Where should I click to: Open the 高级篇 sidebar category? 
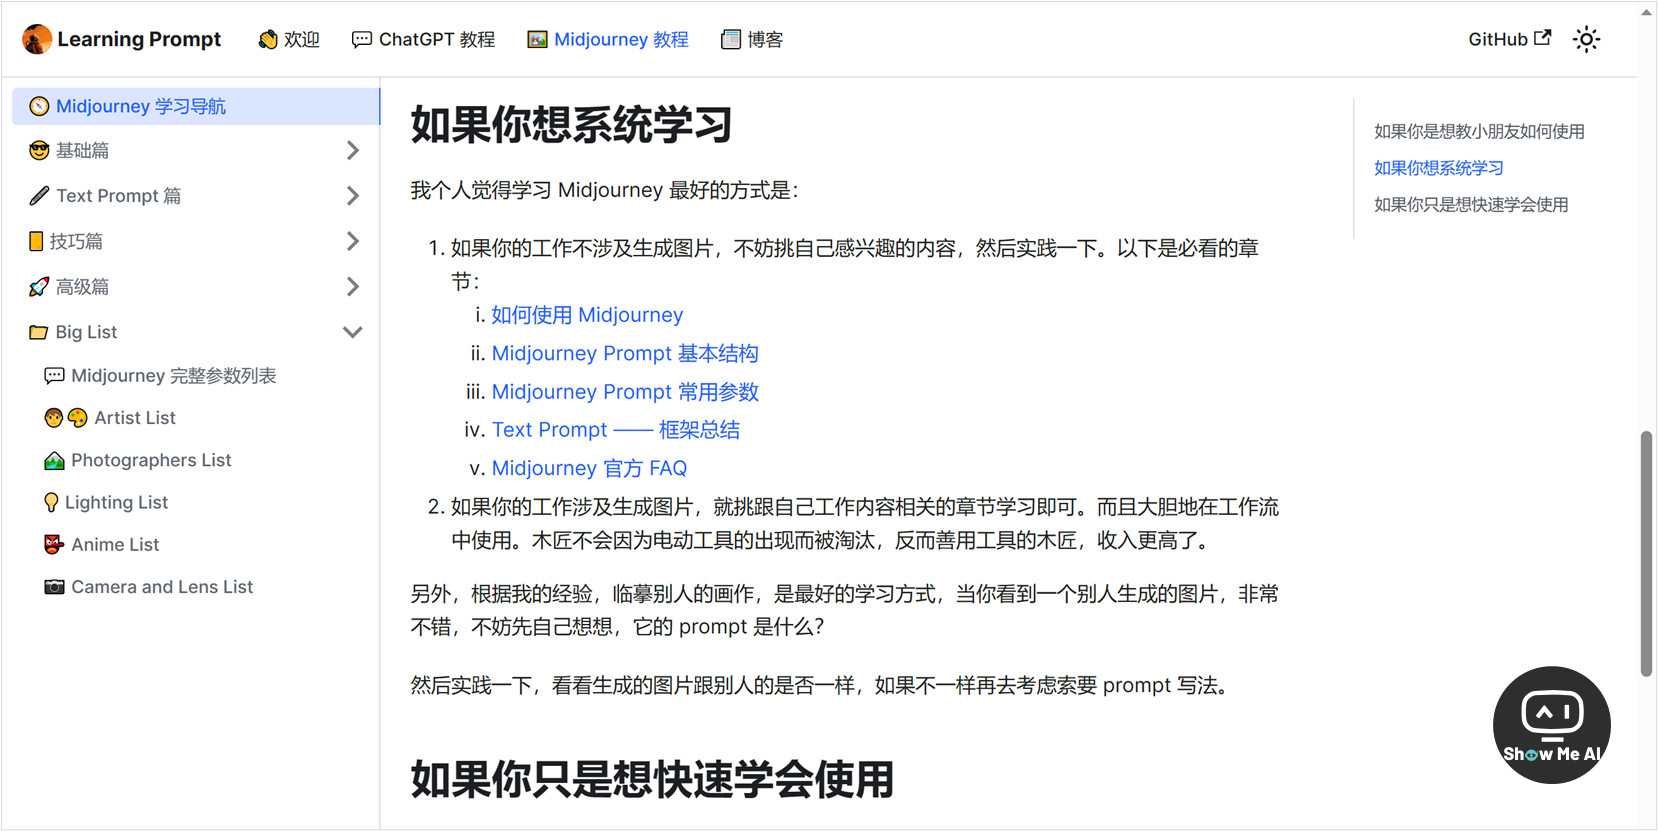point(82,287)
